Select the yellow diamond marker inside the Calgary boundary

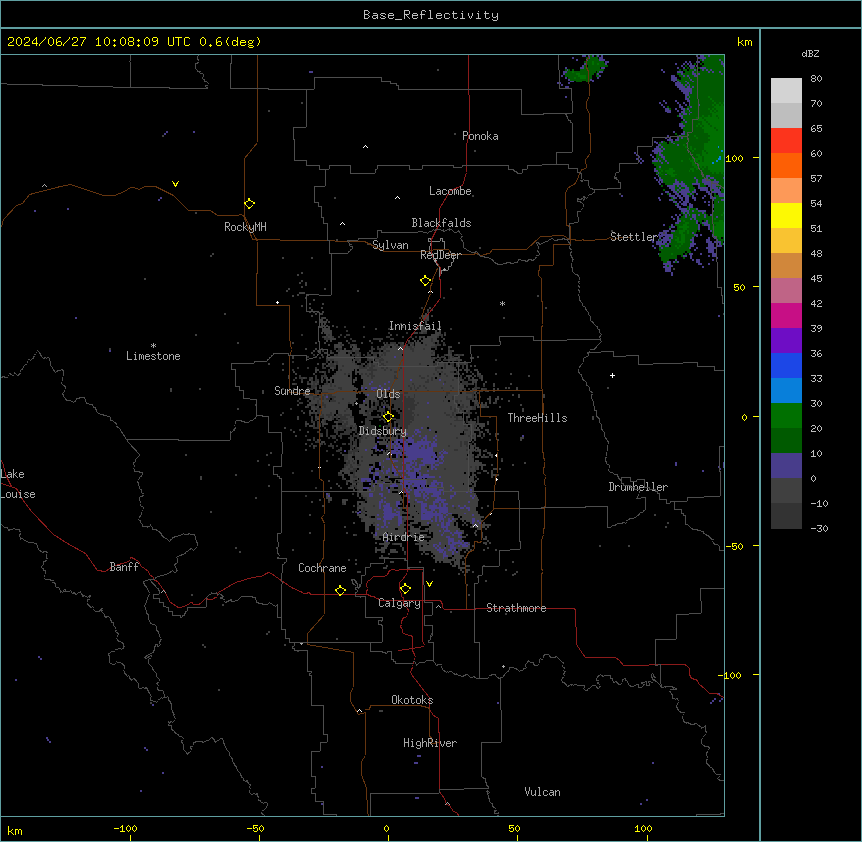coord(405,589)
